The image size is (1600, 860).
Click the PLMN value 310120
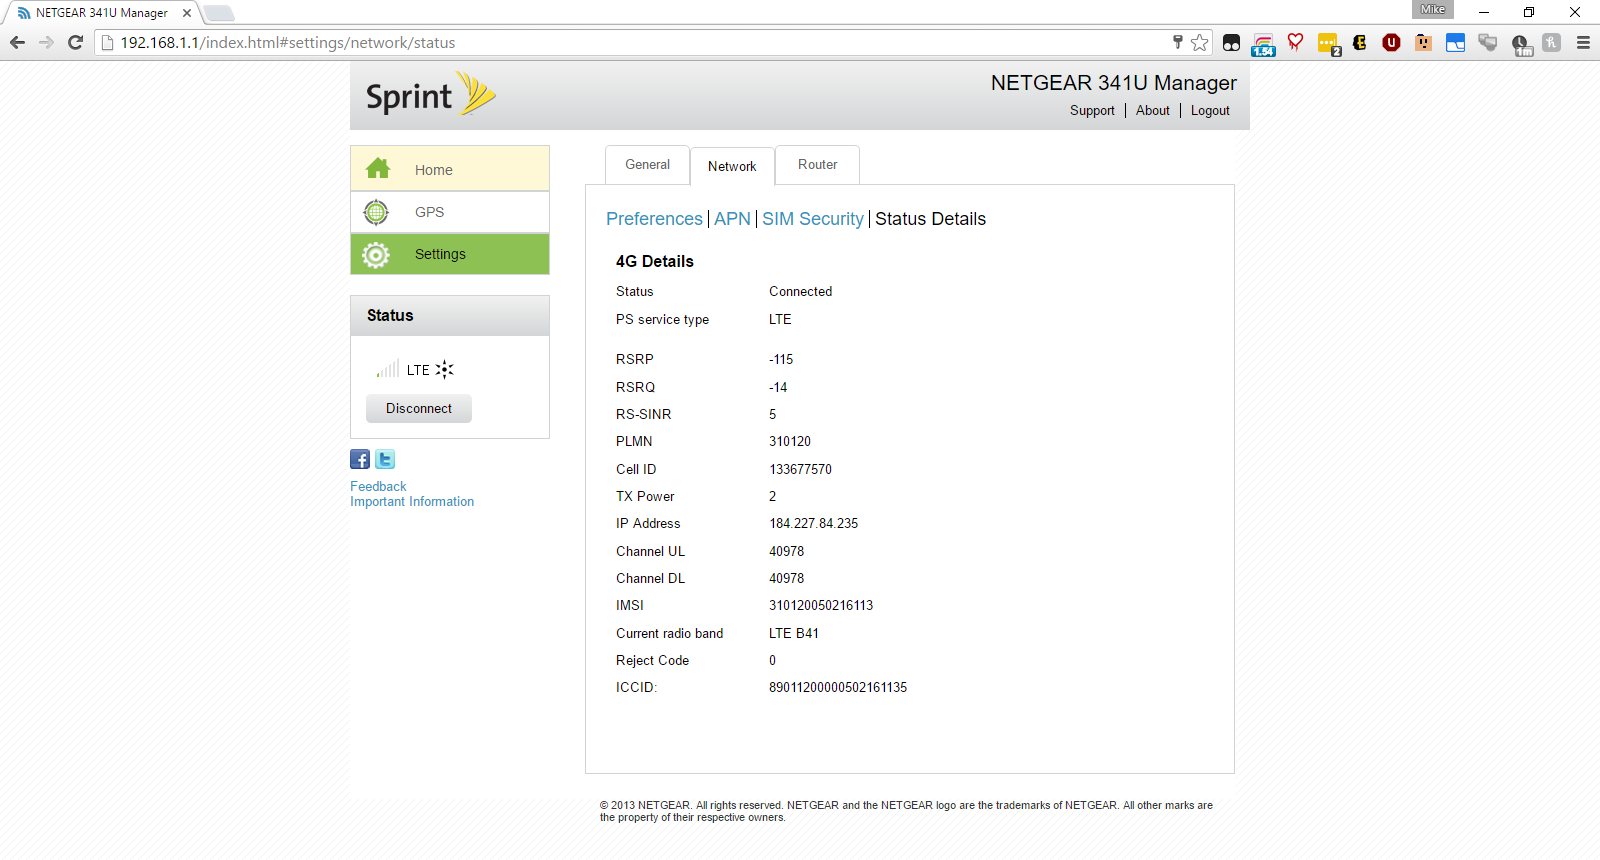(790, 441)
